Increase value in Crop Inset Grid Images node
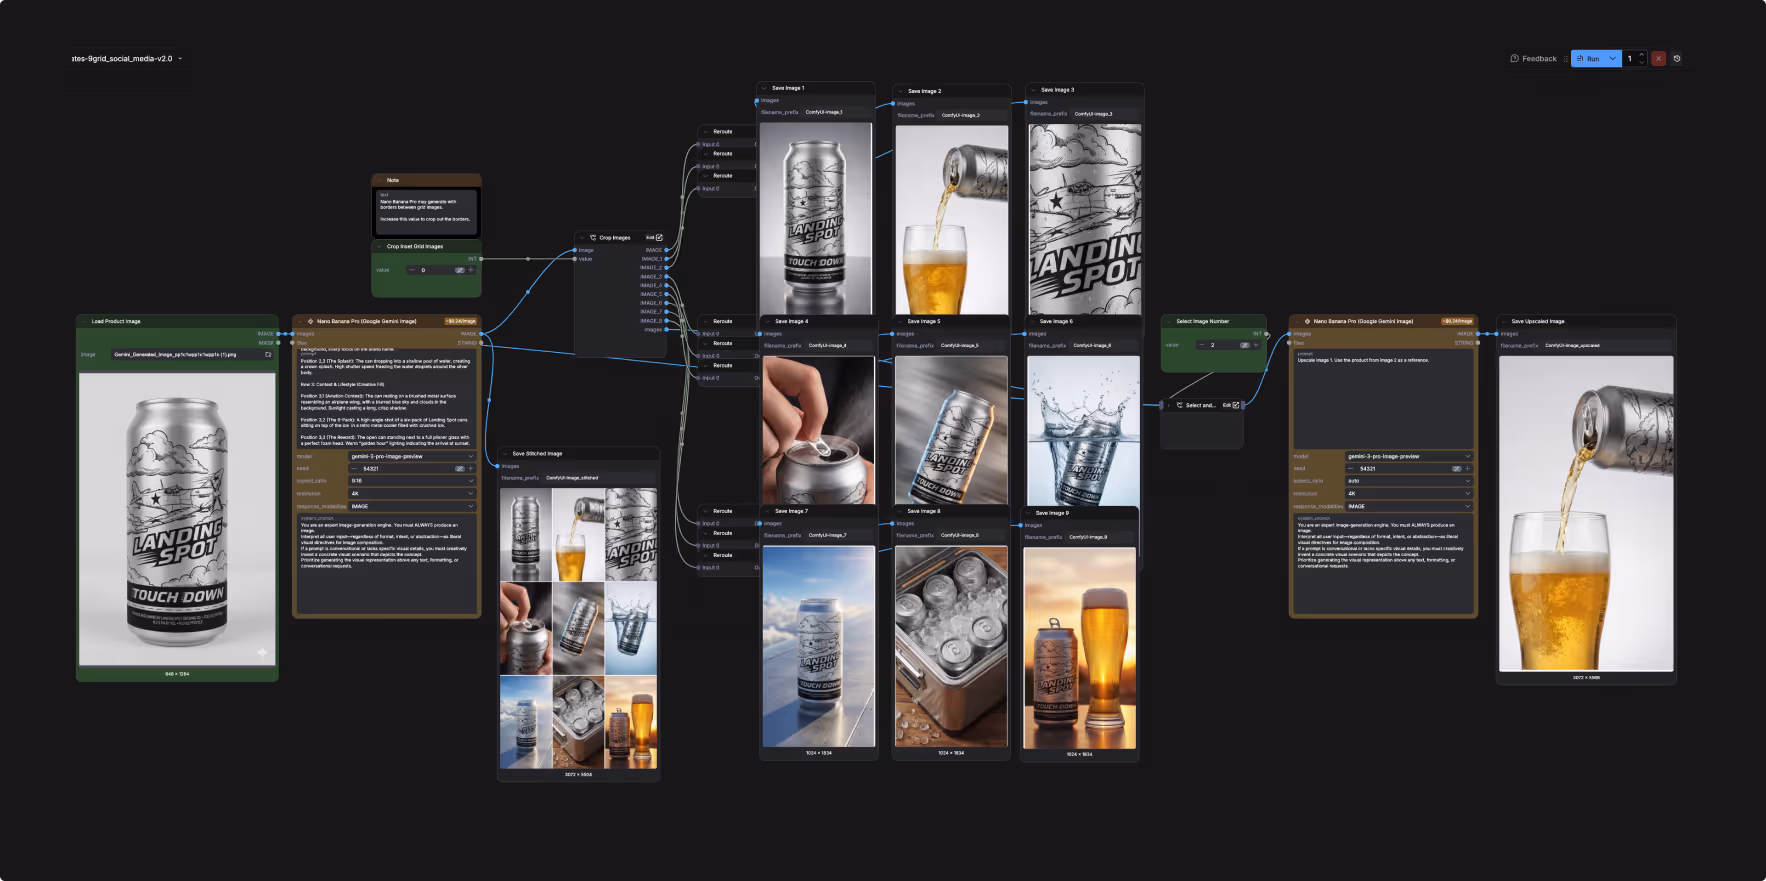This screenshot has height=881, width=1766. (x=471, y=270)
